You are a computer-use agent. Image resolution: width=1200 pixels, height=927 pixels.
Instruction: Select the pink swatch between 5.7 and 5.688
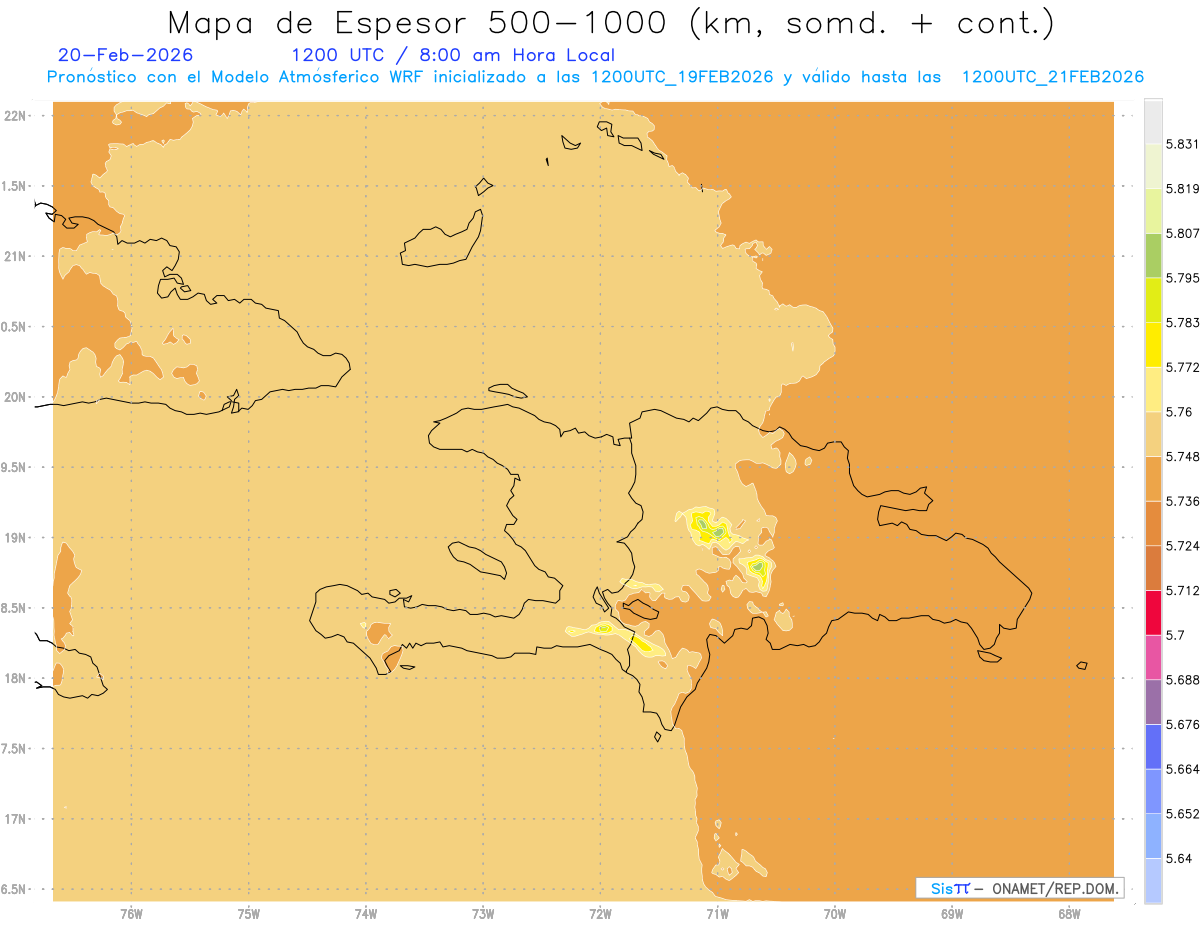1153,657
